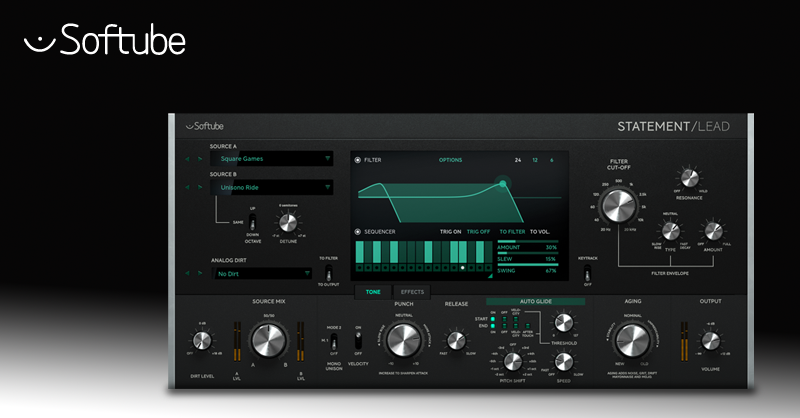800x418 pixels.
Task: Select next Source B preset arrow
Action: point(199,187)
